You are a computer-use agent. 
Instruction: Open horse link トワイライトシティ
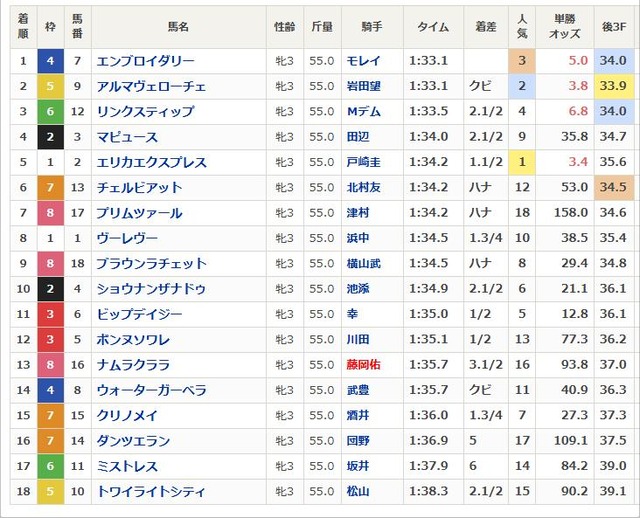click(151, 491)
